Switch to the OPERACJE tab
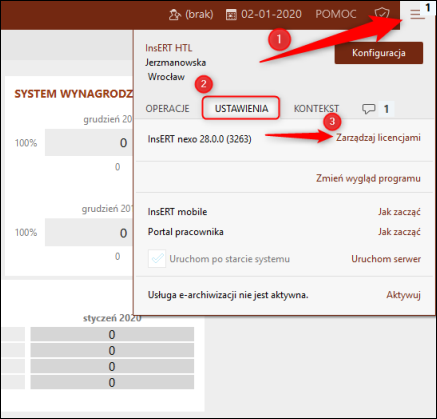The height and width of the screenshot is (419, 437). tap(167, 109)
